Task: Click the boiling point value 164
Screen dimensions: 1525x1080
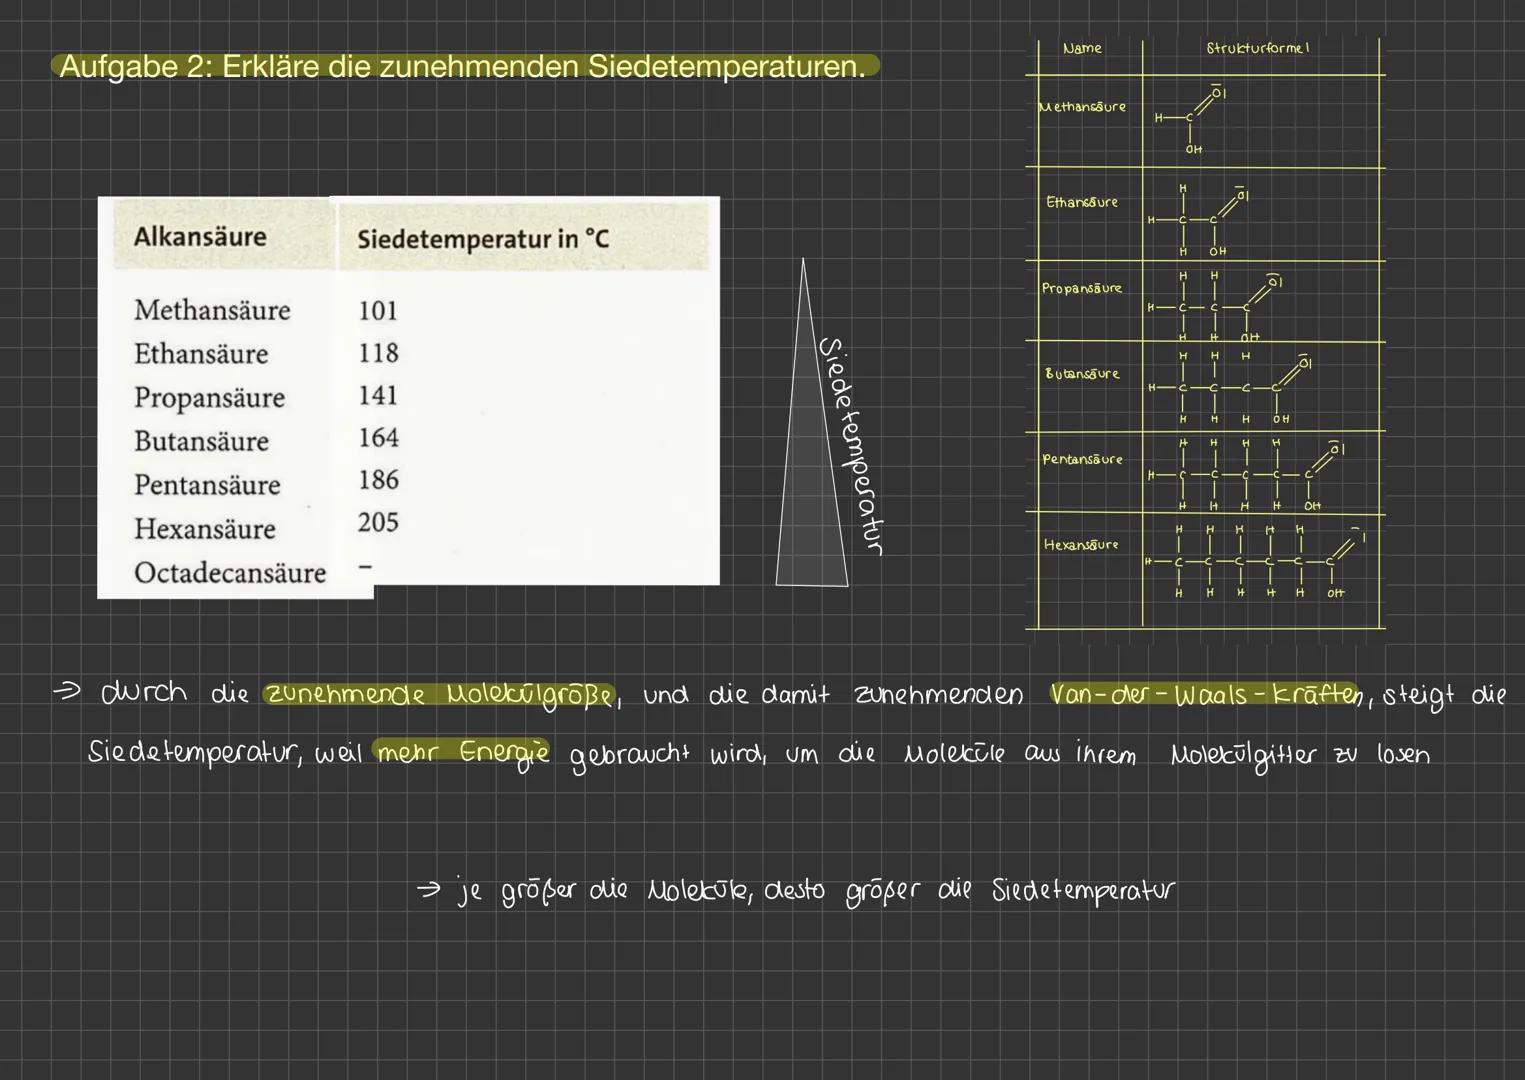Action: 378,438
